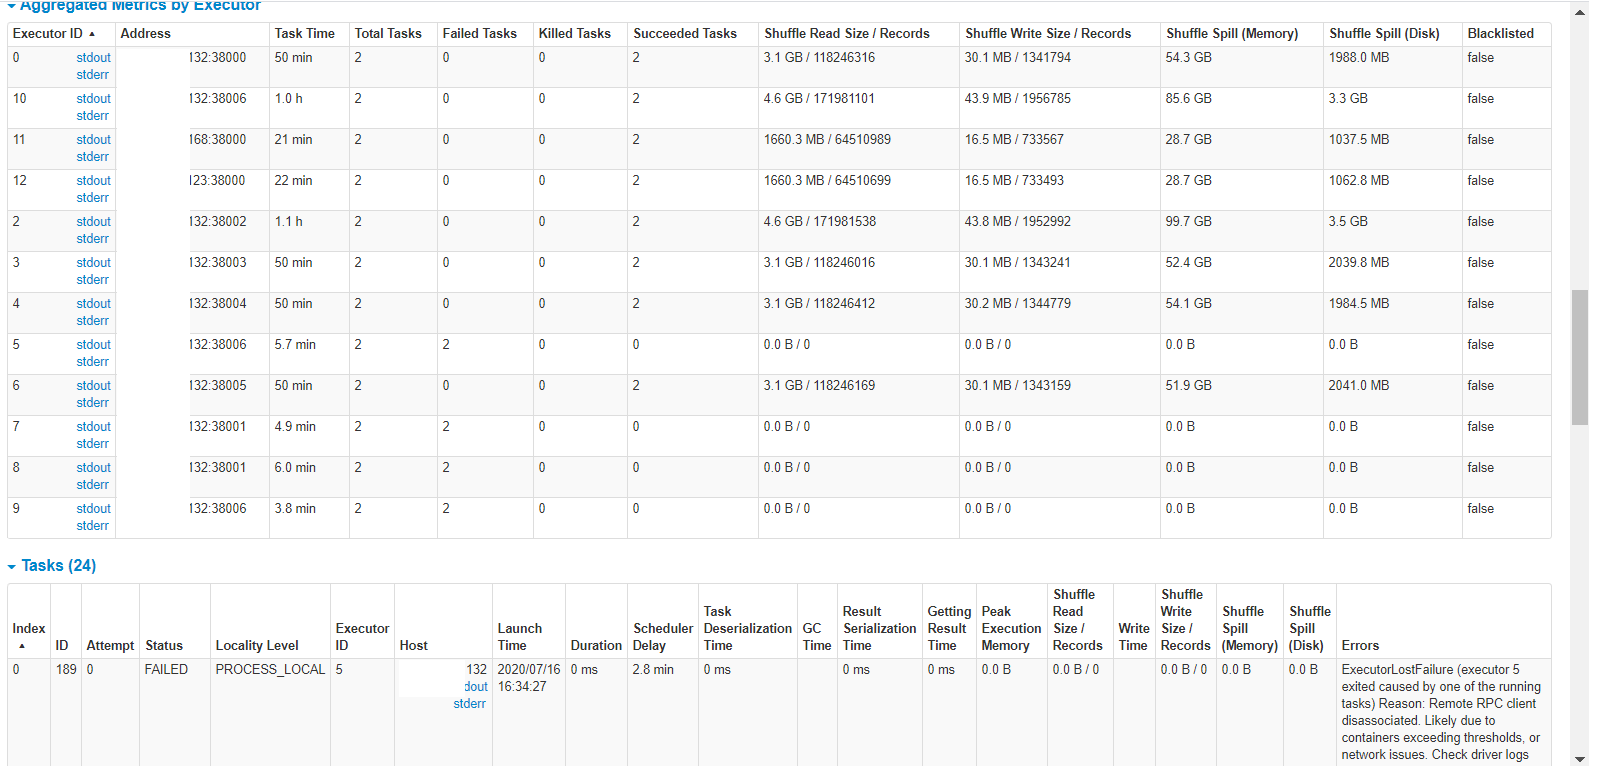The height and width of the screenshot is (766, 1600).
Task: Sort tasks by Peak Execution Memory header
Action: click(x=1011, y=629)
